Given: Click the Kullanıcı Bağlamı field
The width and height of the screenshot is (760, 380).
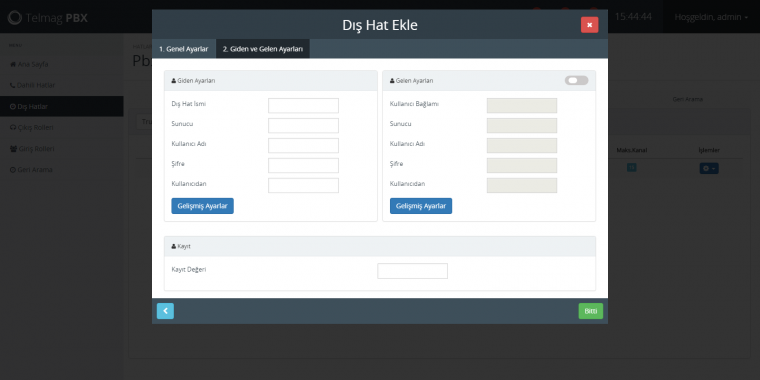Looking at the screenshot, I should coord(522,106).
